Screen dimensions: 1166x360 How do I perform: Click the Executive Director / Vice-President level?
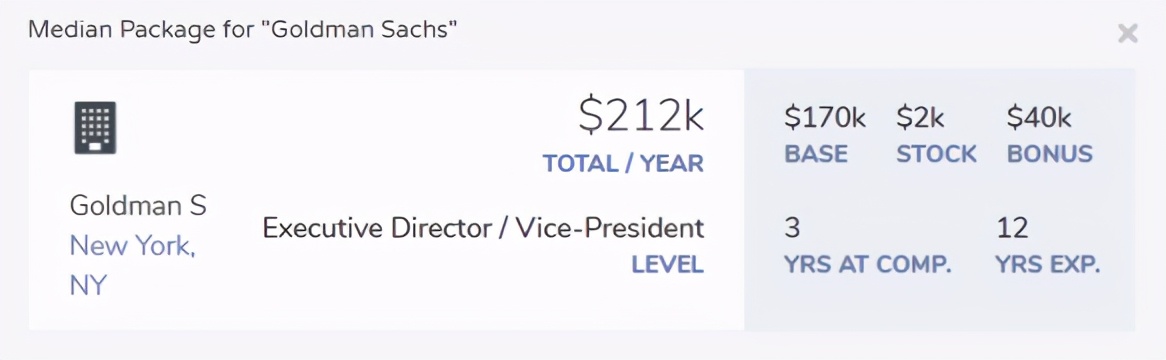click(483, 228)
